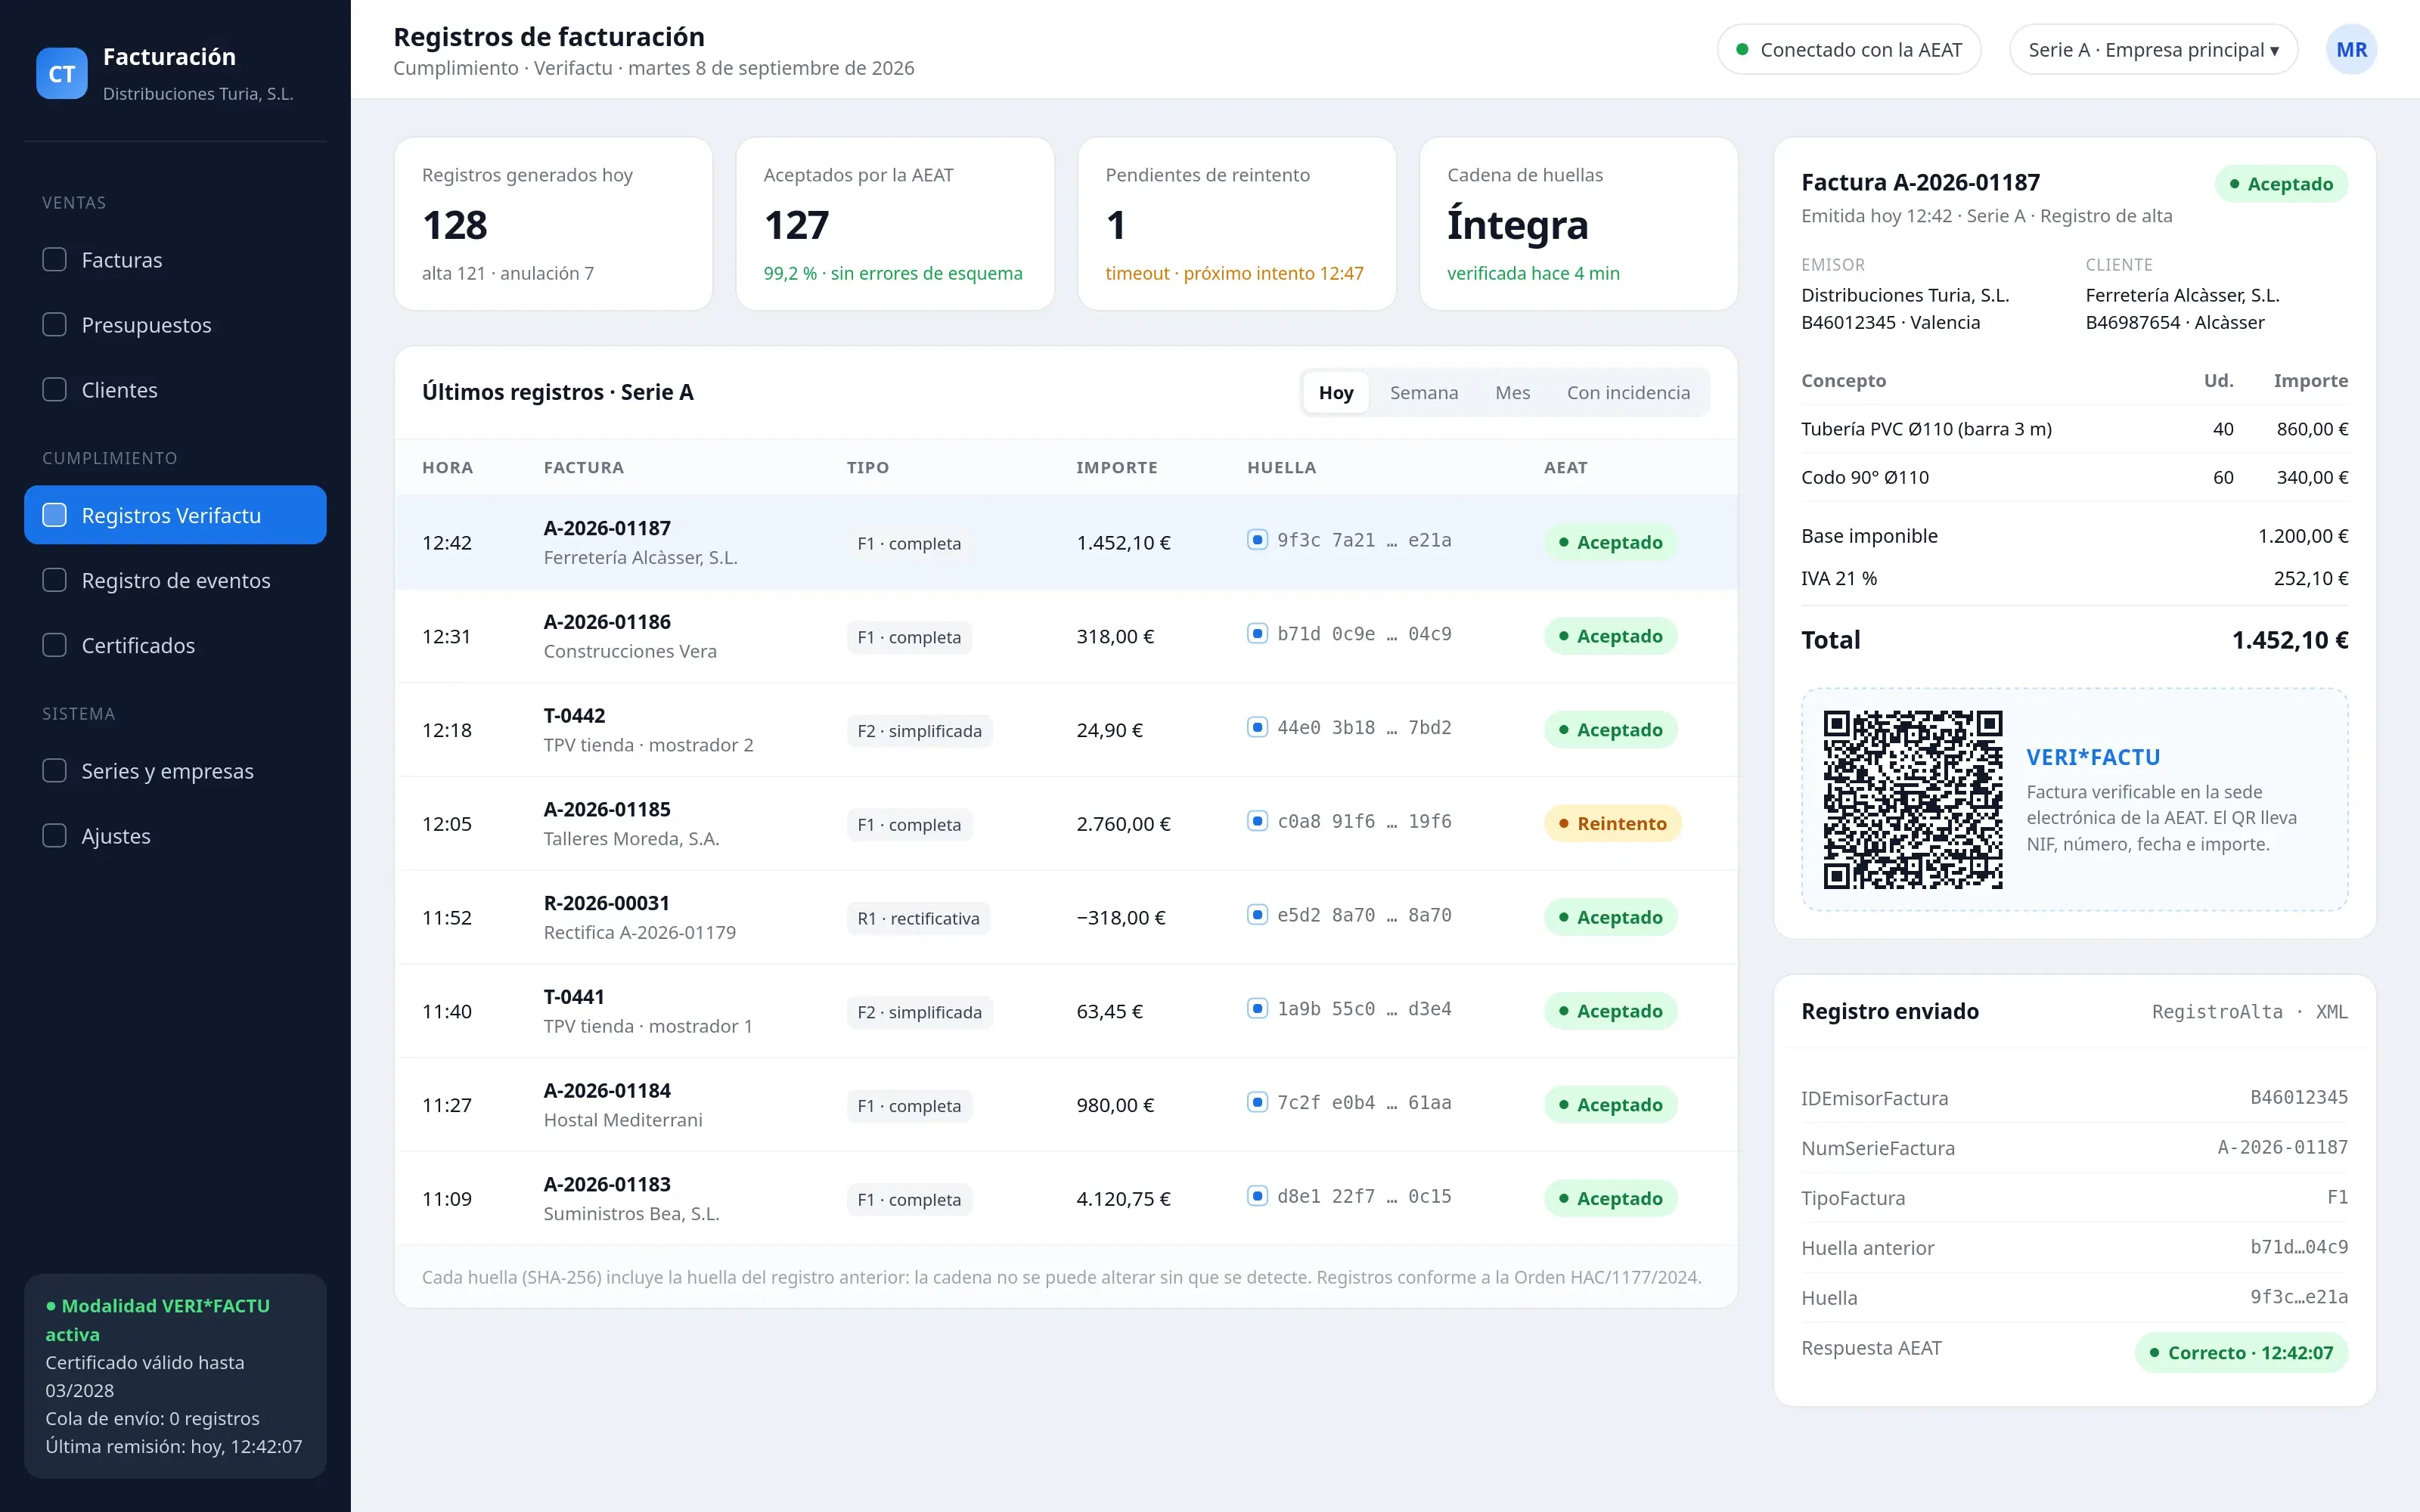
Task: Click the Clientes sidebar icon
Action: 55,390
